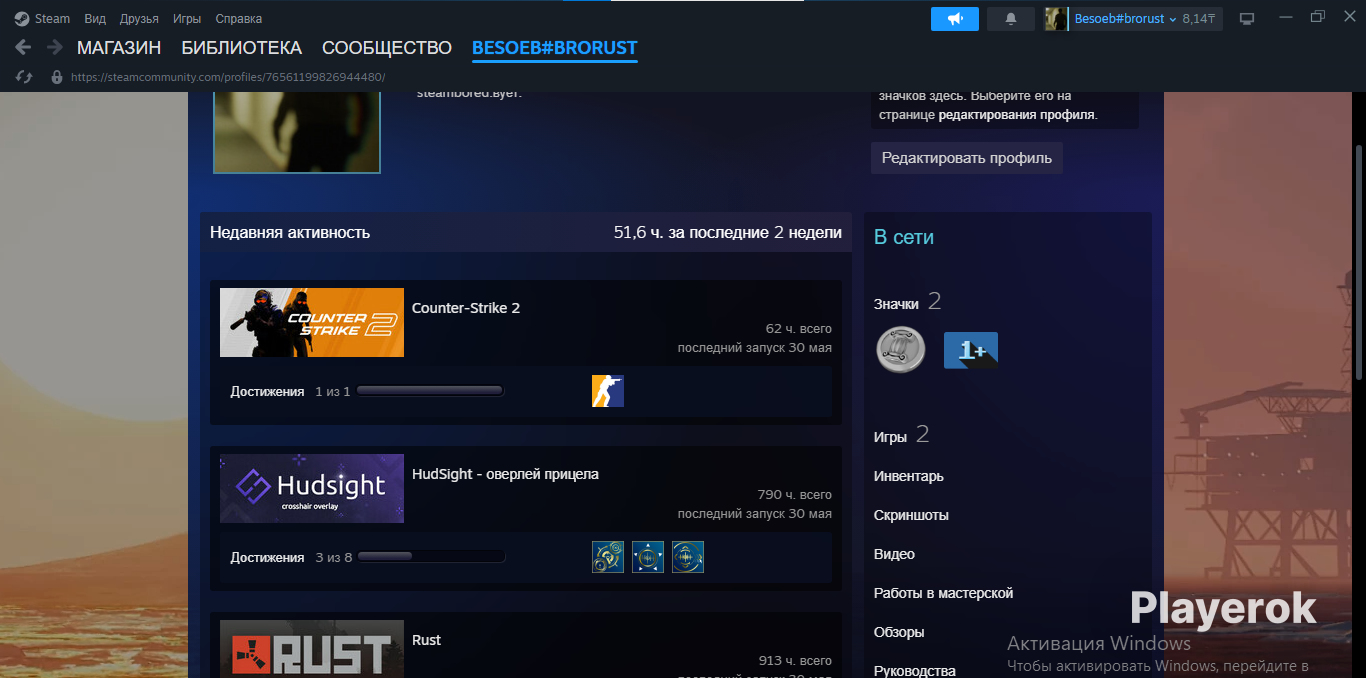1366x678 pixels.
Task: Open the Друзья menu
Action: click(x=139, y=19)
